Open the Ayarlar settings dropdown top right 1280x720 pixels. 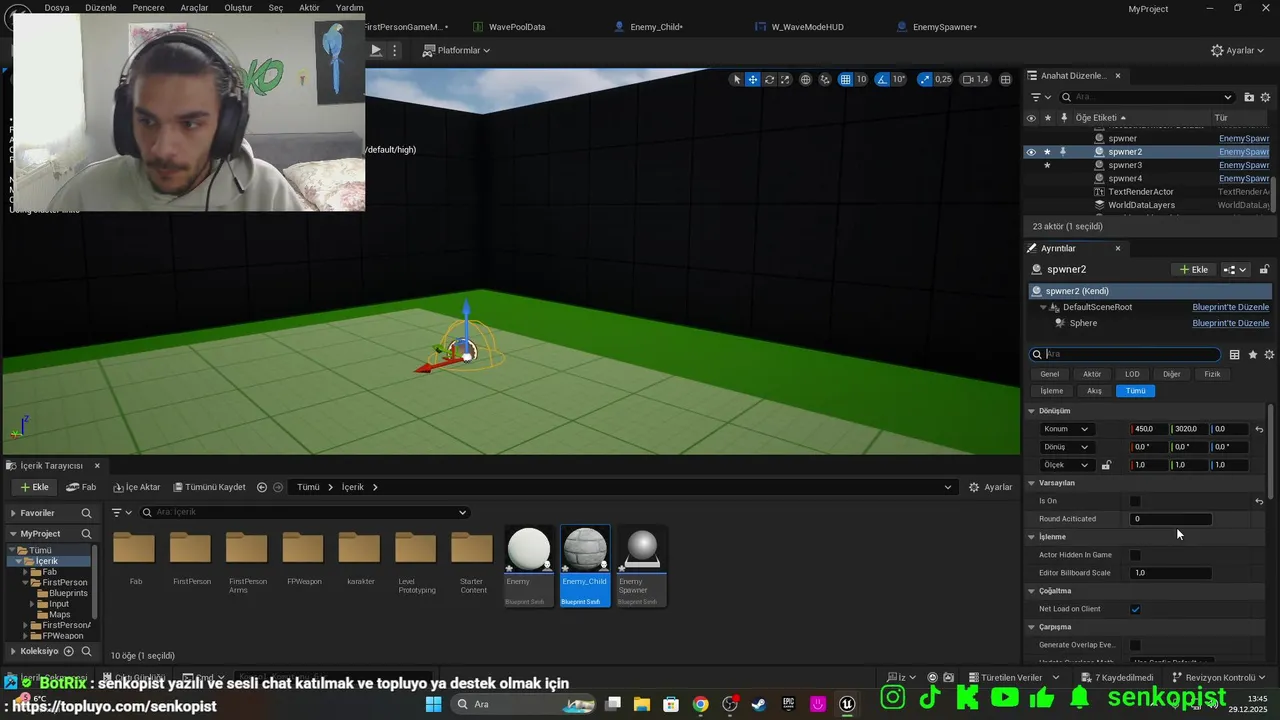pos(1237,50)
